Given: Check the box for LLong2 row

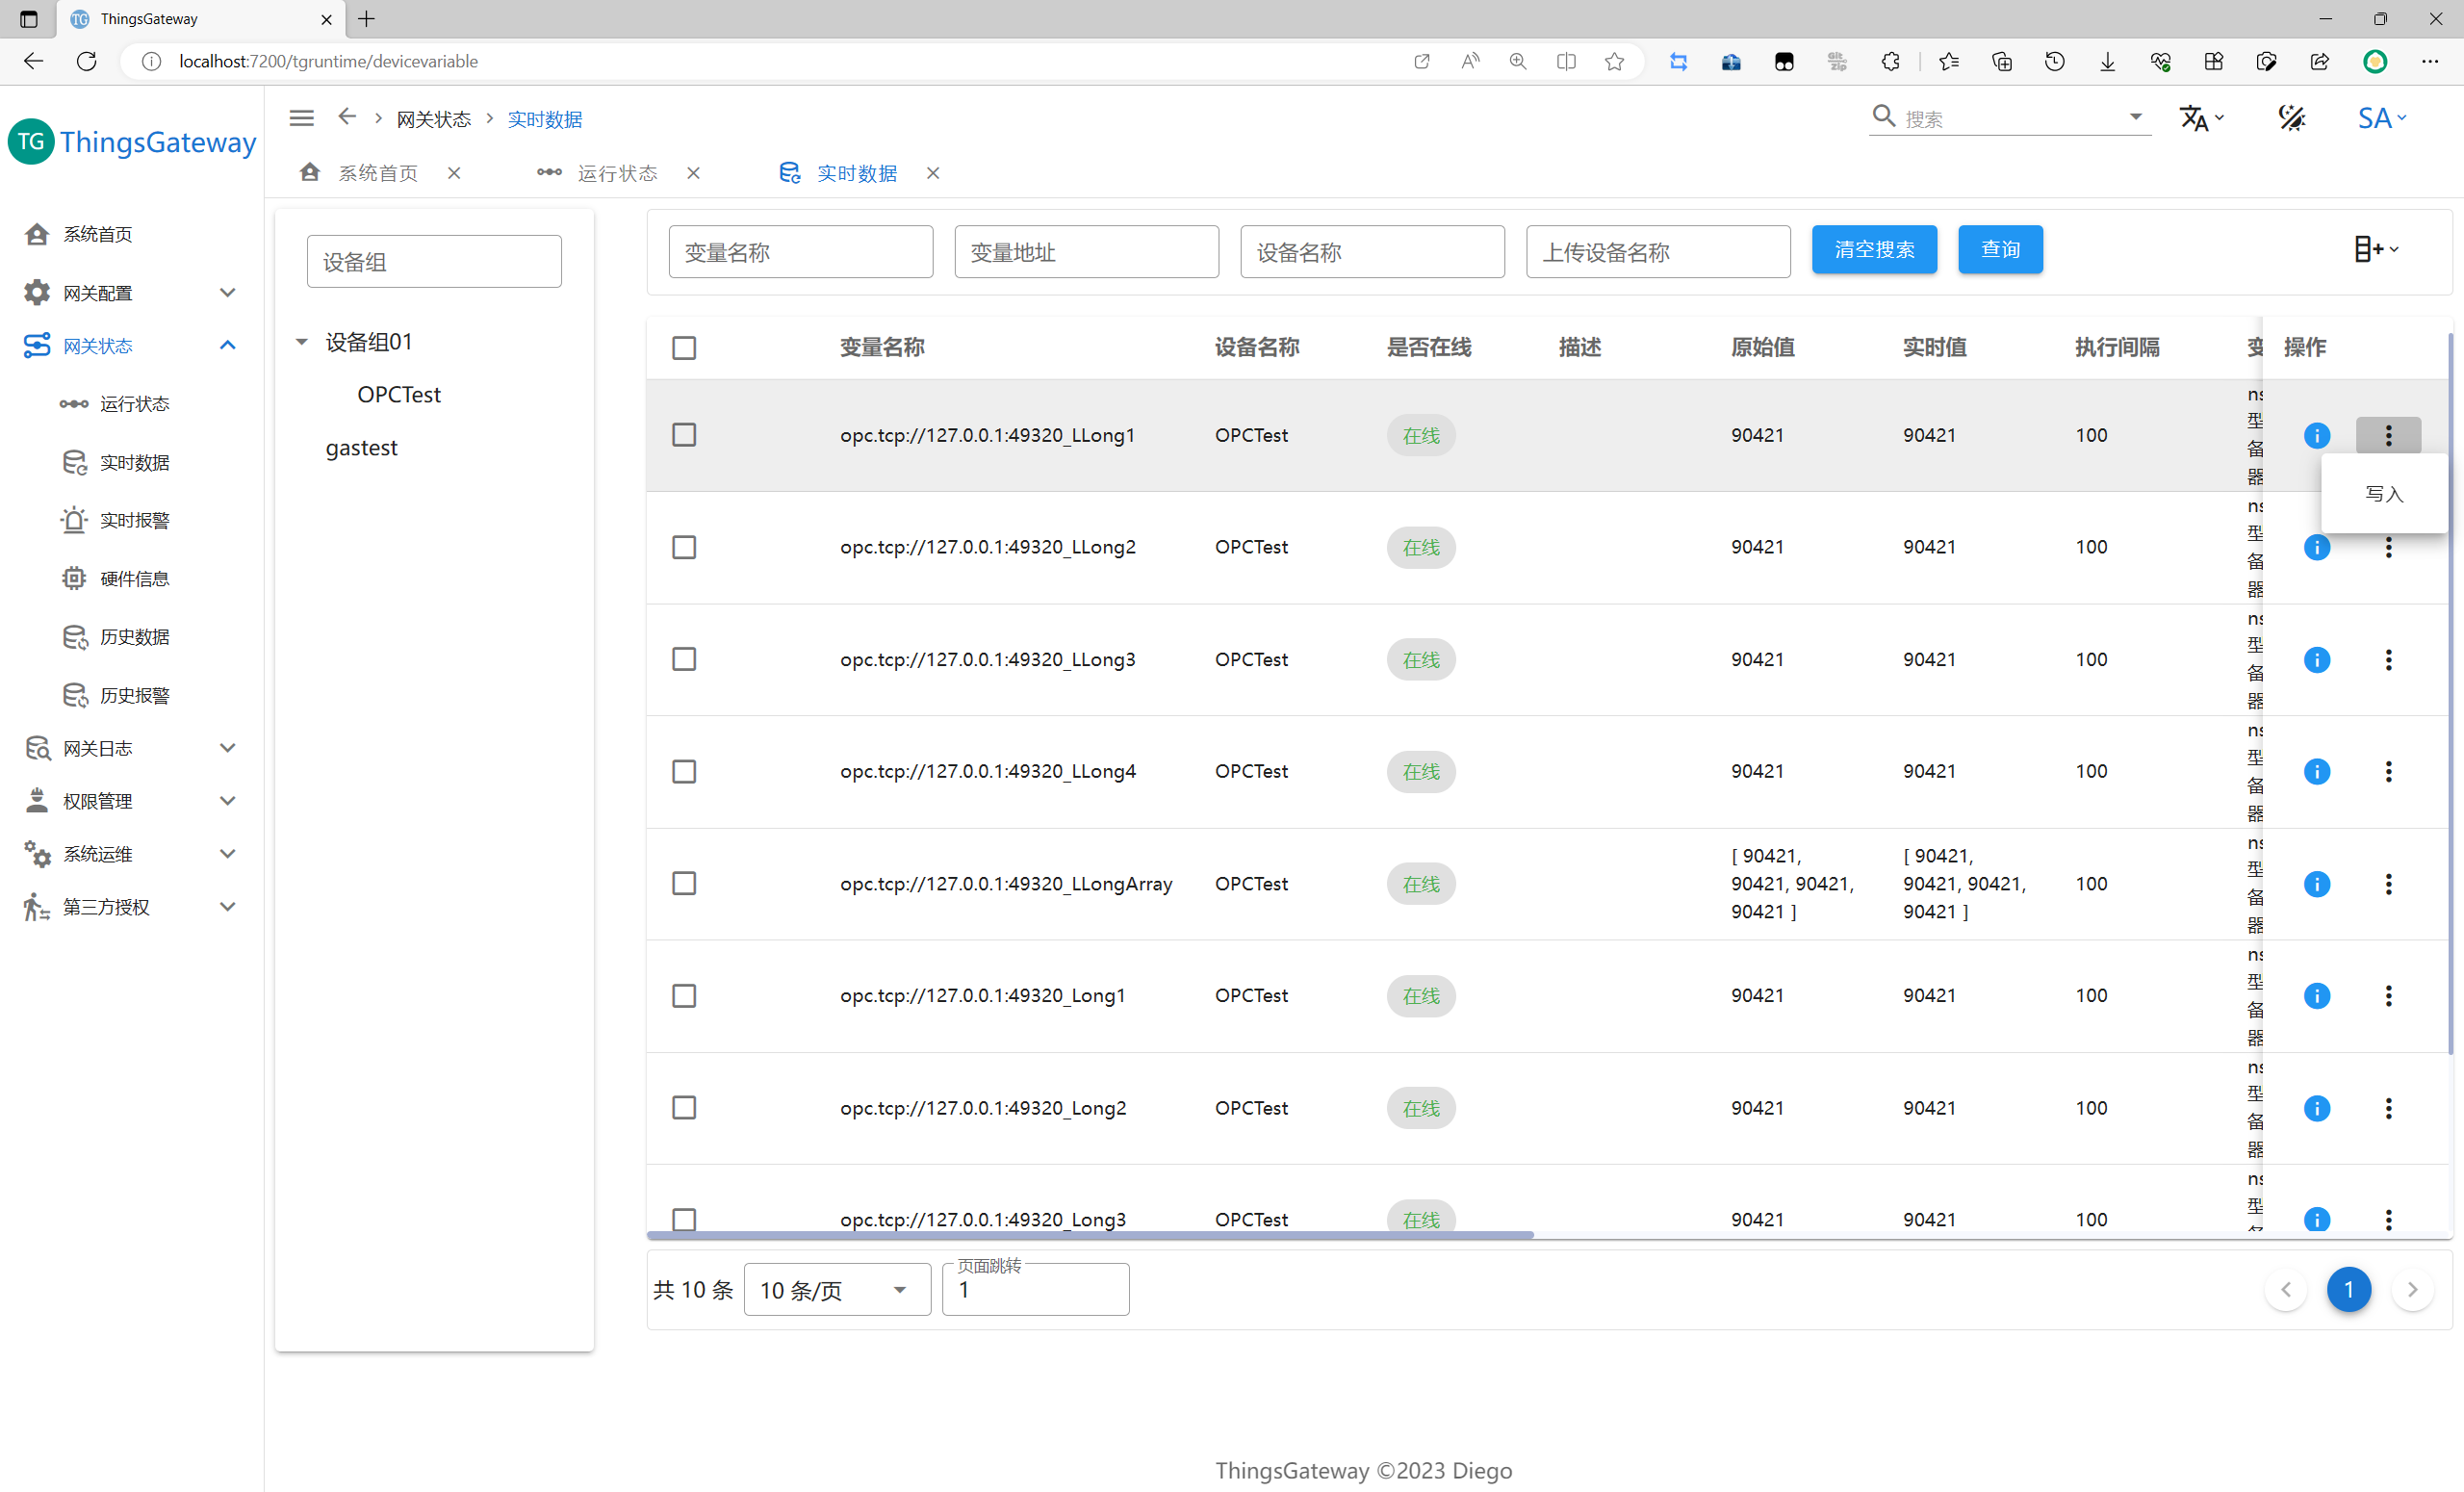Looking at the screenshot, I should [684, 548].
